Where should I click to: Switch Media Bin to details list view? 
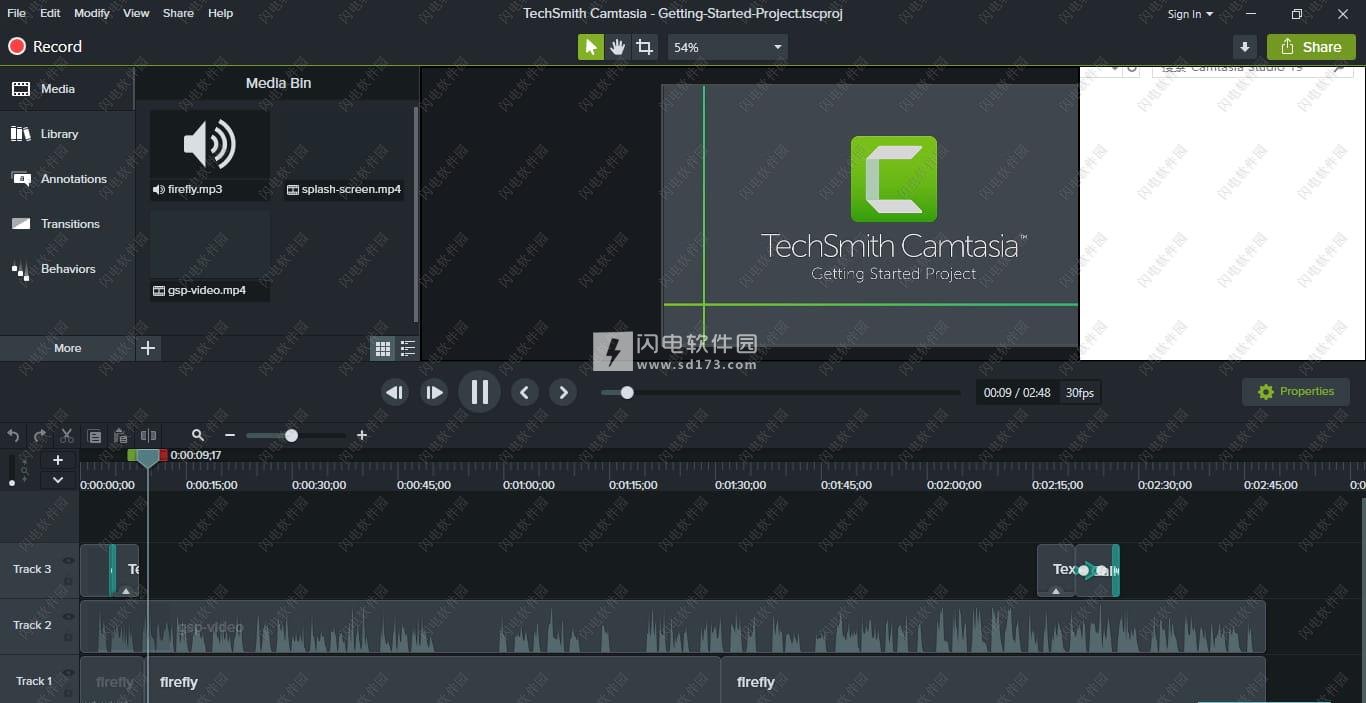coord(408,348)
